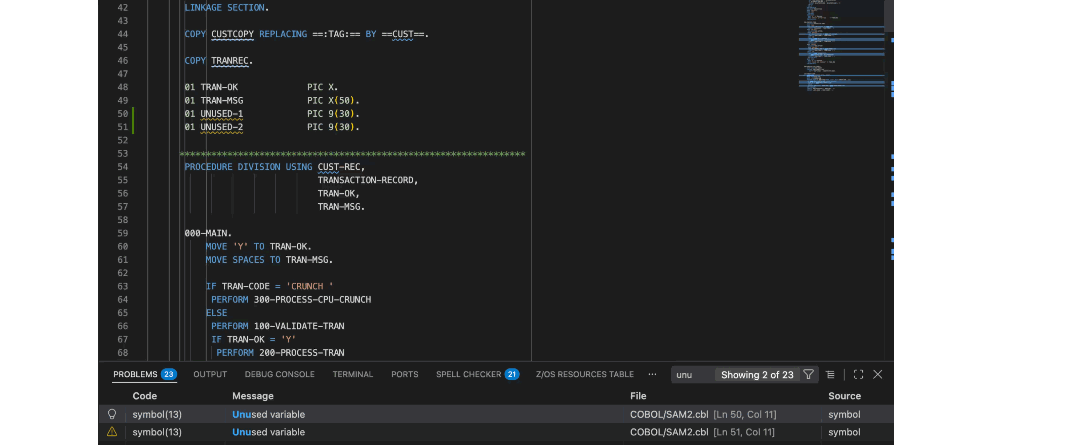The width and height of the screenshot is (1080, 445).
Task: Click the lightbulb quick-fix icon on line 50 problem
Action: pos(112,415)
